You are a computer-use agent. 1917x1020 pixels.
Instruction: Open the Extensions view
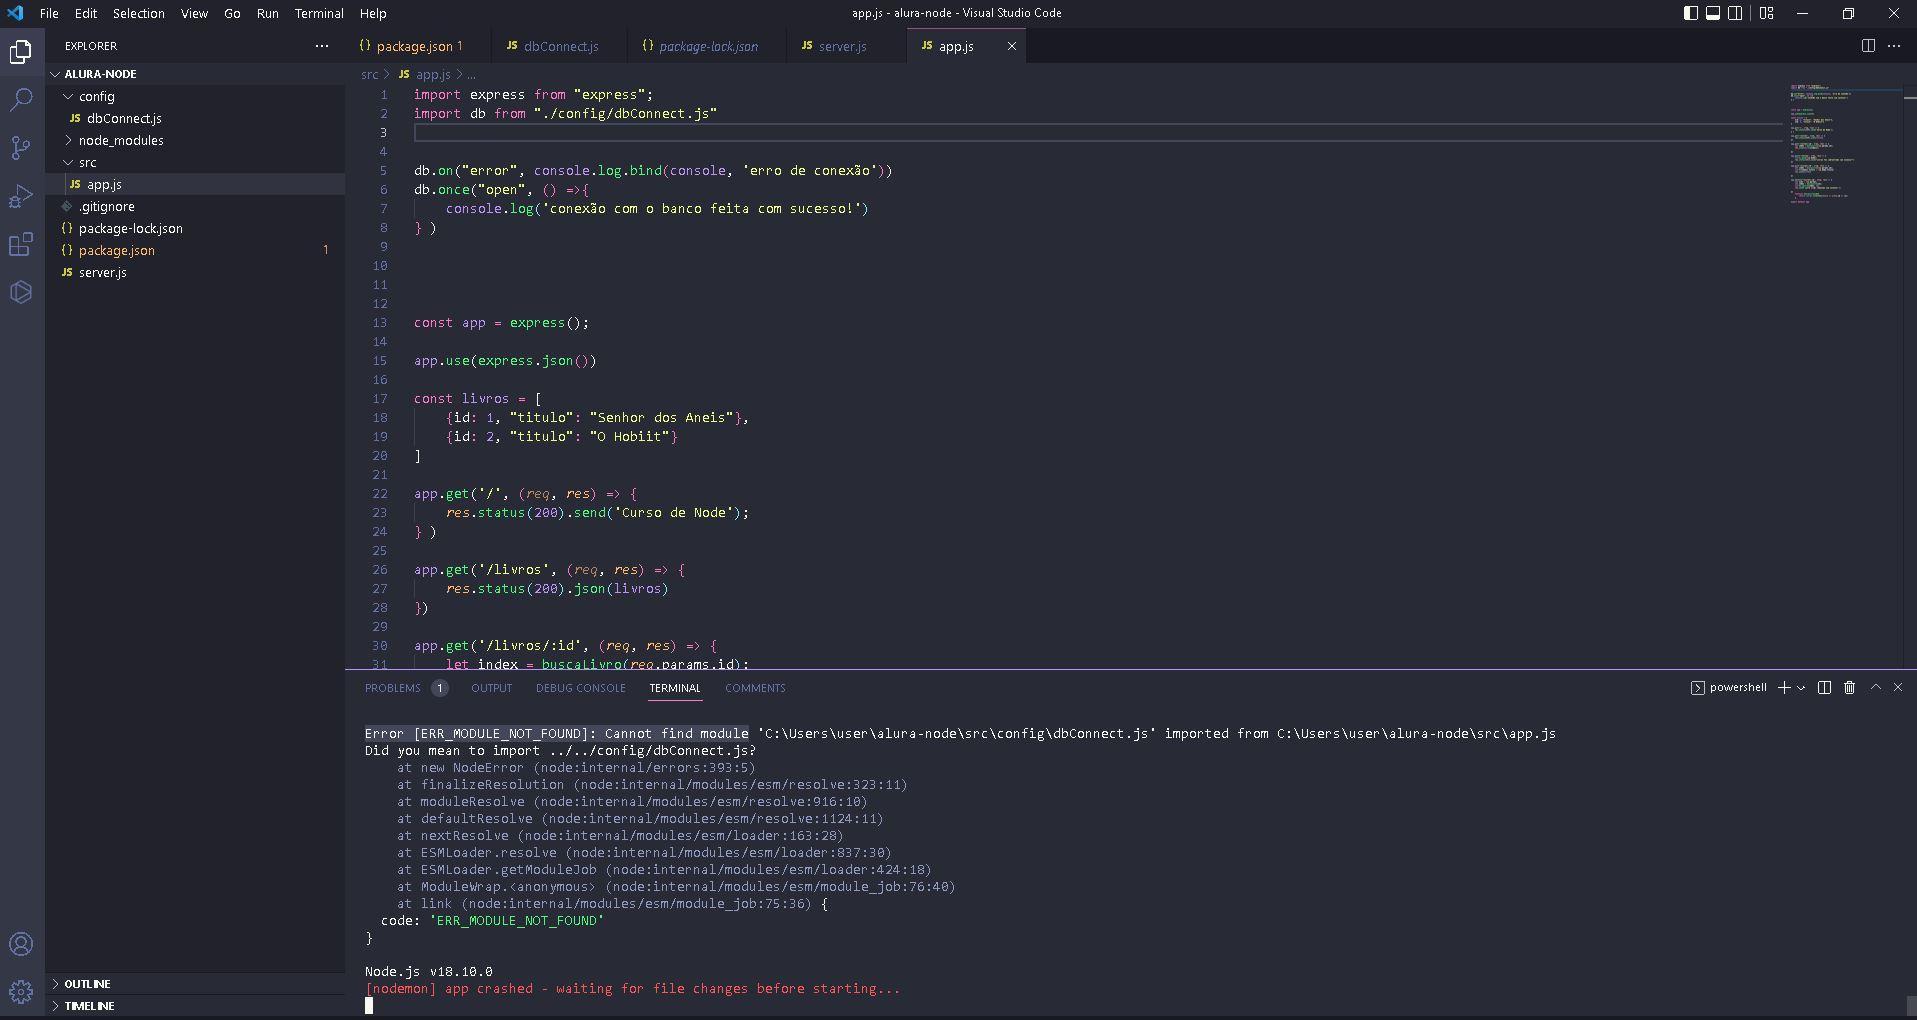pyautogui.click(x=21, y=244)
